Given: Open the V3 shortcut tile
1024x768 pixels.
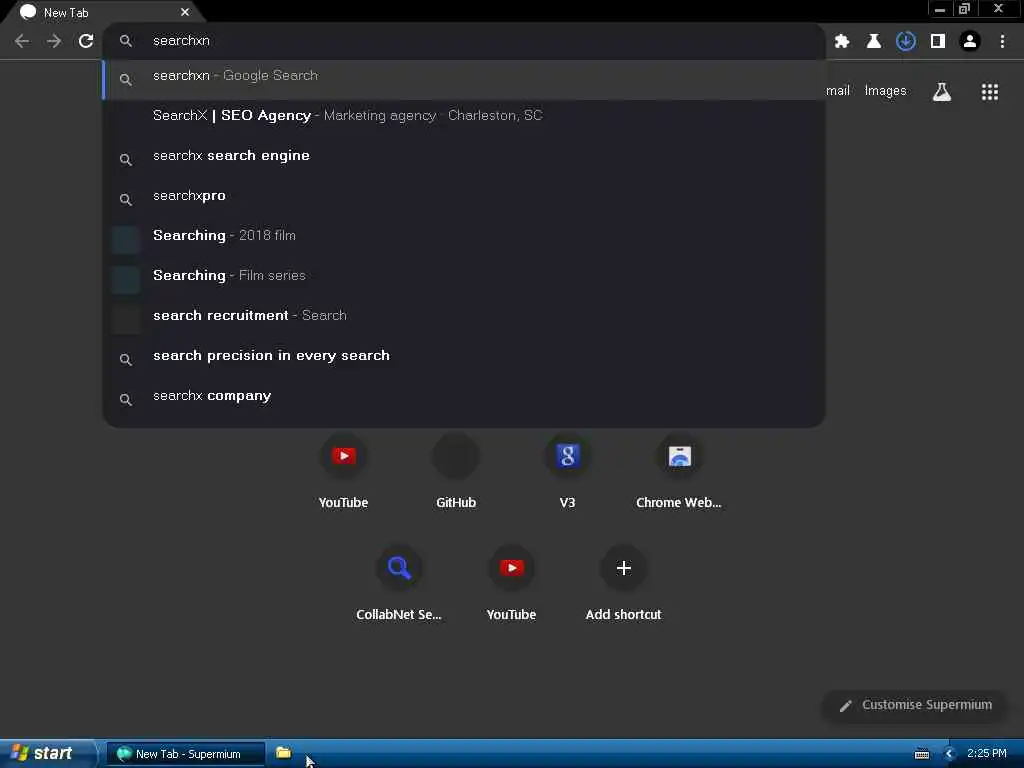Looking at the screenshot, I should 568,472.
